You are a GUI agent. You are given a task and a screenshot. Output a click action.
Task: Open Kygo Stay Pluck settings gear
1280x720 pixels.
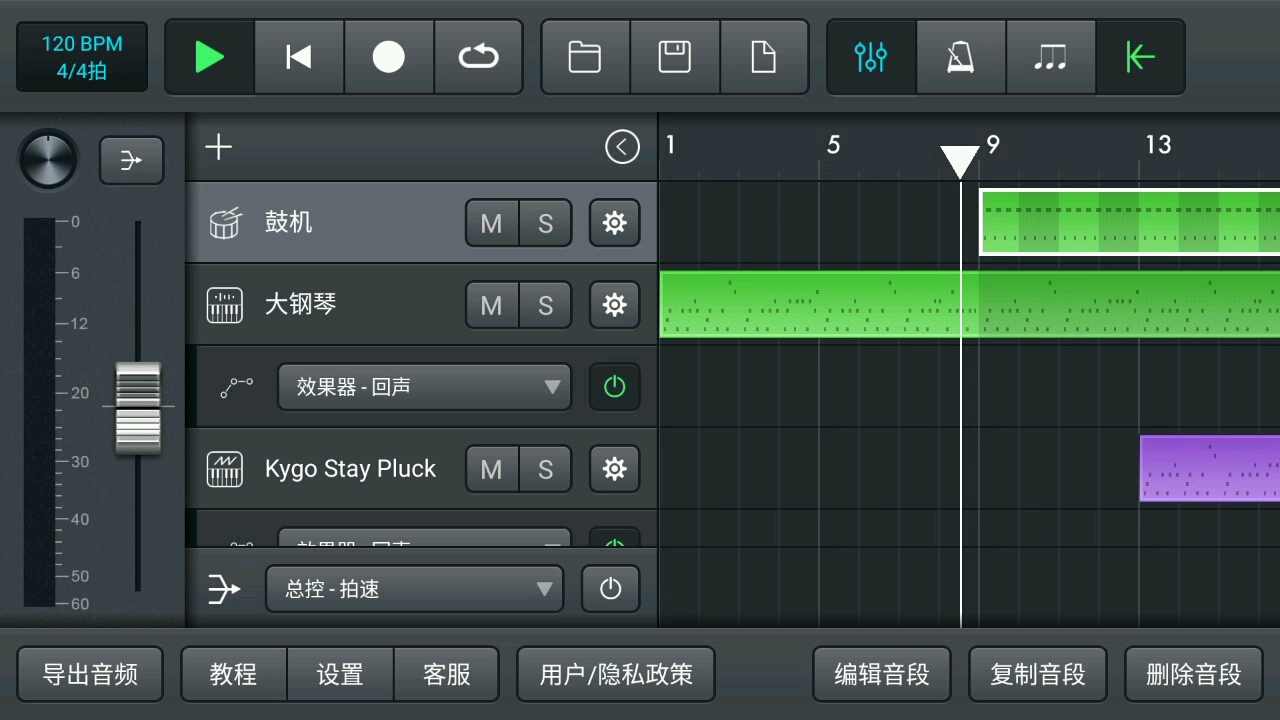(x=614, y=469)
